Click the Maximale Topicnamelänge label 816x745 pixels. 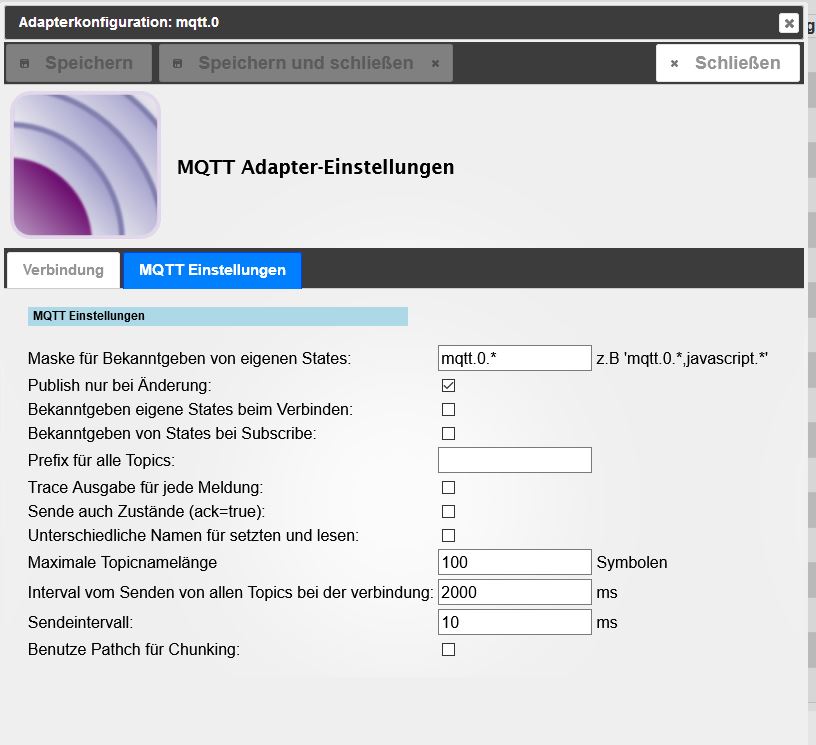[x=122, y=562]
